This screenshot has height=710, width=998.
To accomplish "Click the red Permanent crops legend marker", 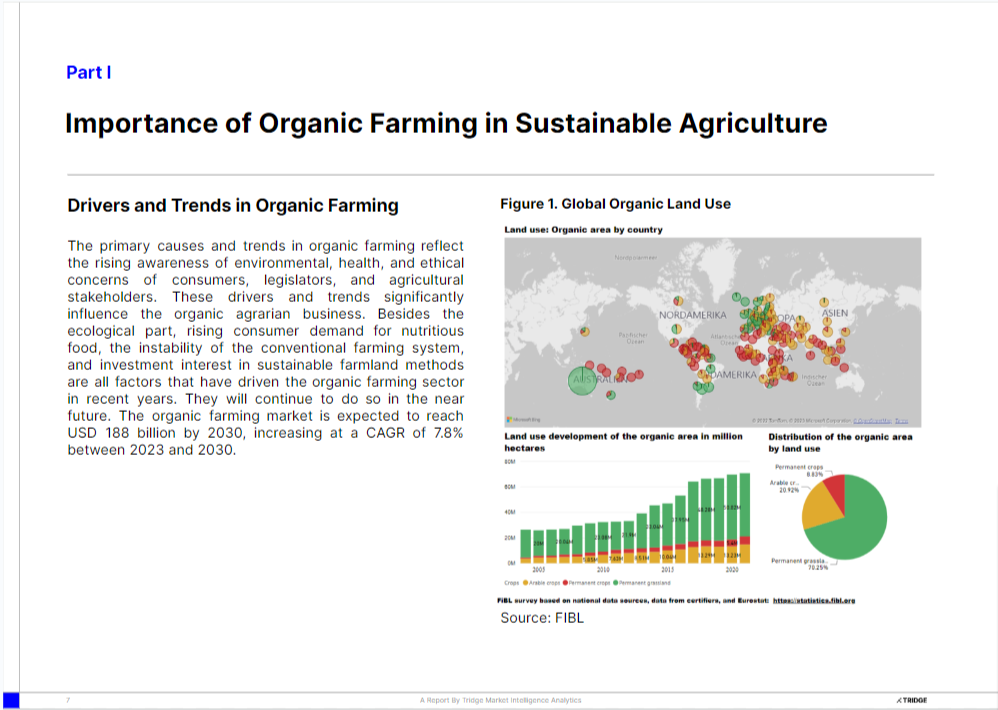I will tap(565, 582).
